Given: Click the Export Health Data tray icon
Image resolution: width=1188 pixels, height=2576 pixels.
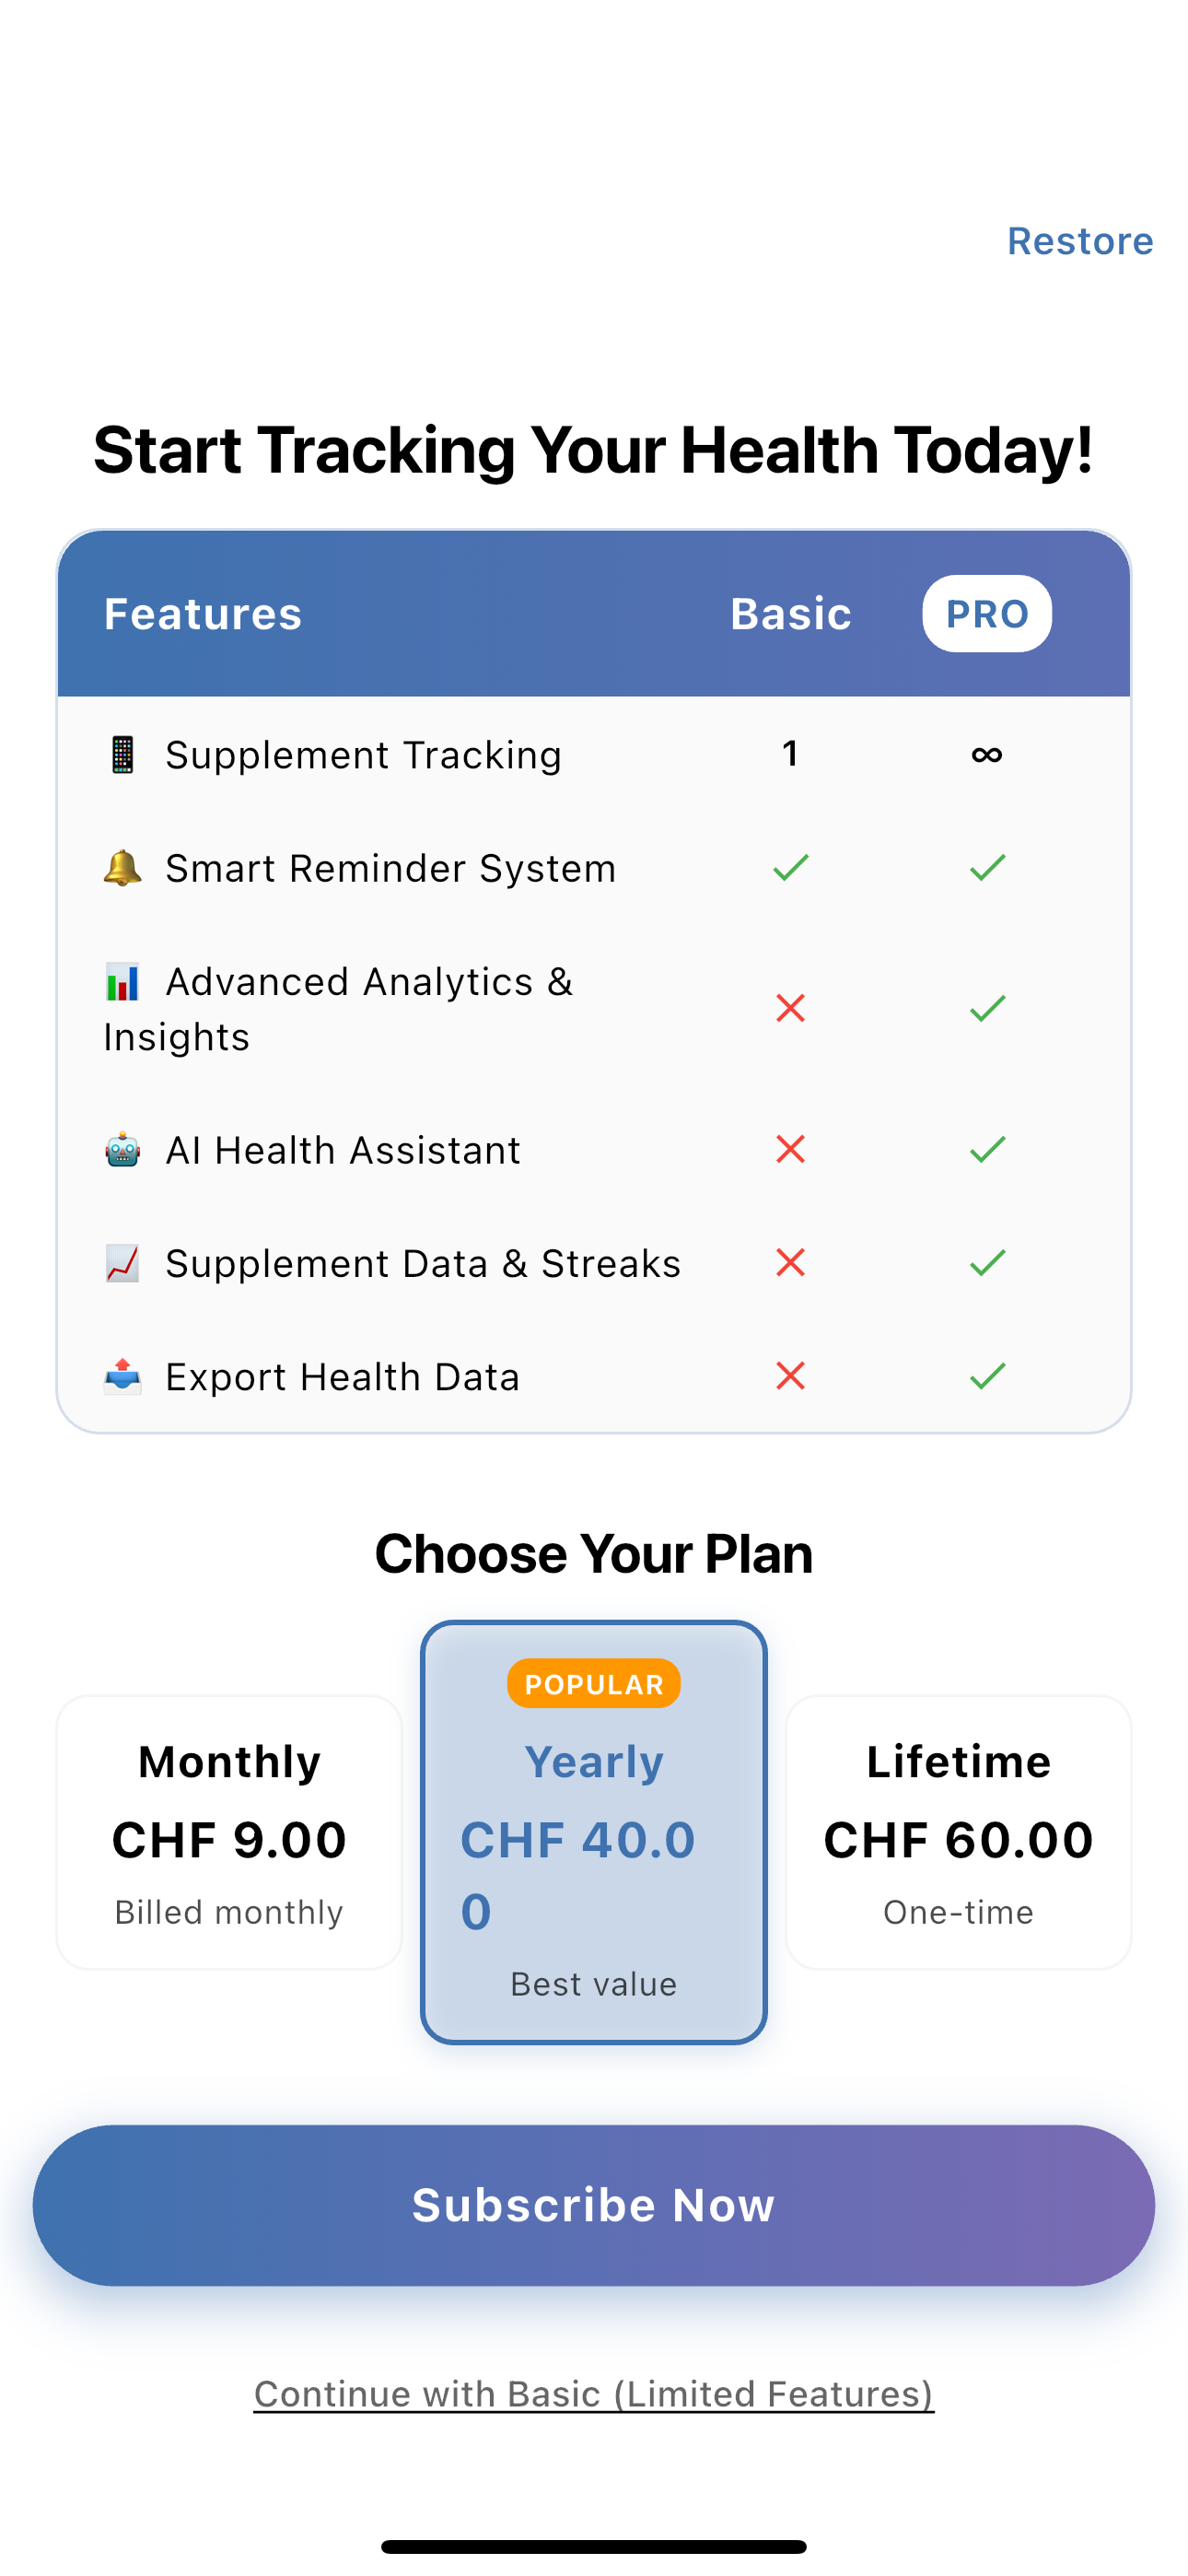Looking at the screenshot, I should tap(122, 1376).
